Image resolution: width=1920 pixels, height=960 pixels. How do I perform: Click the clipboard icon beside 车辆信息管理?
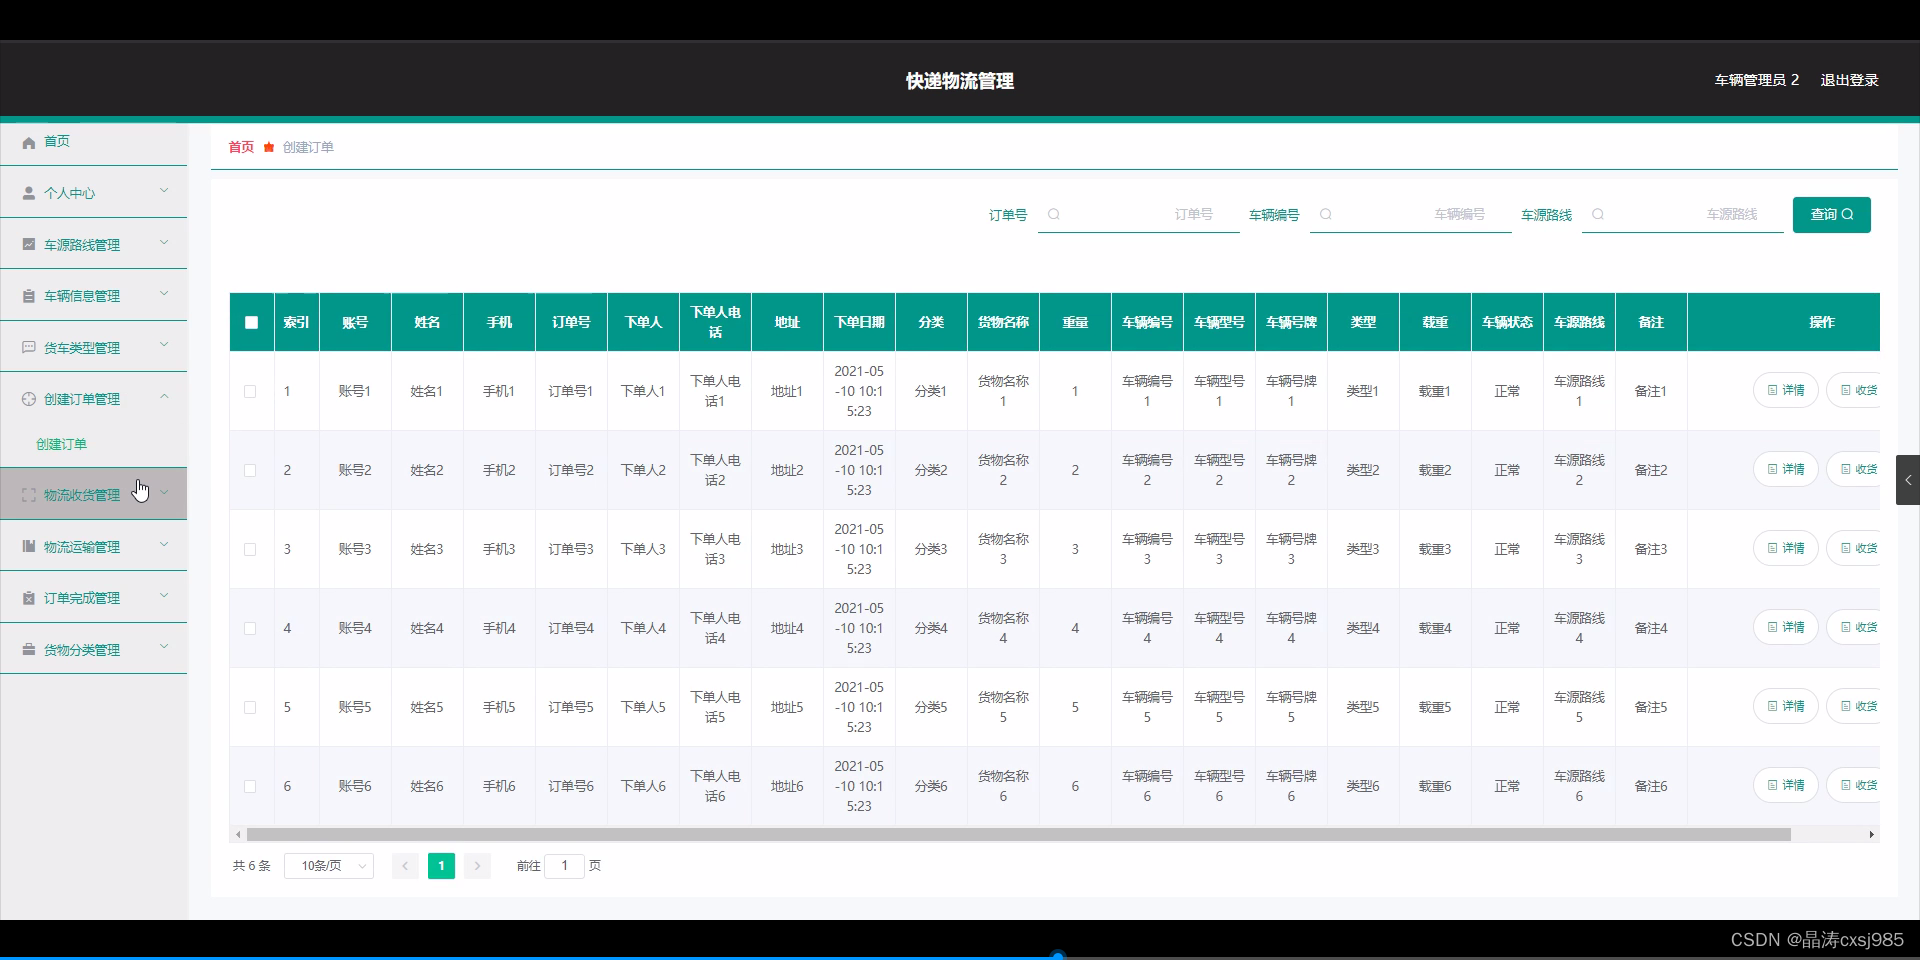(29, 296)
